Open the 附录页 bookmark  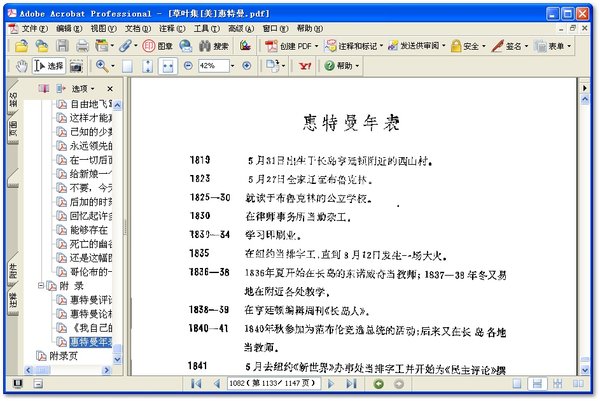(63, 356)
